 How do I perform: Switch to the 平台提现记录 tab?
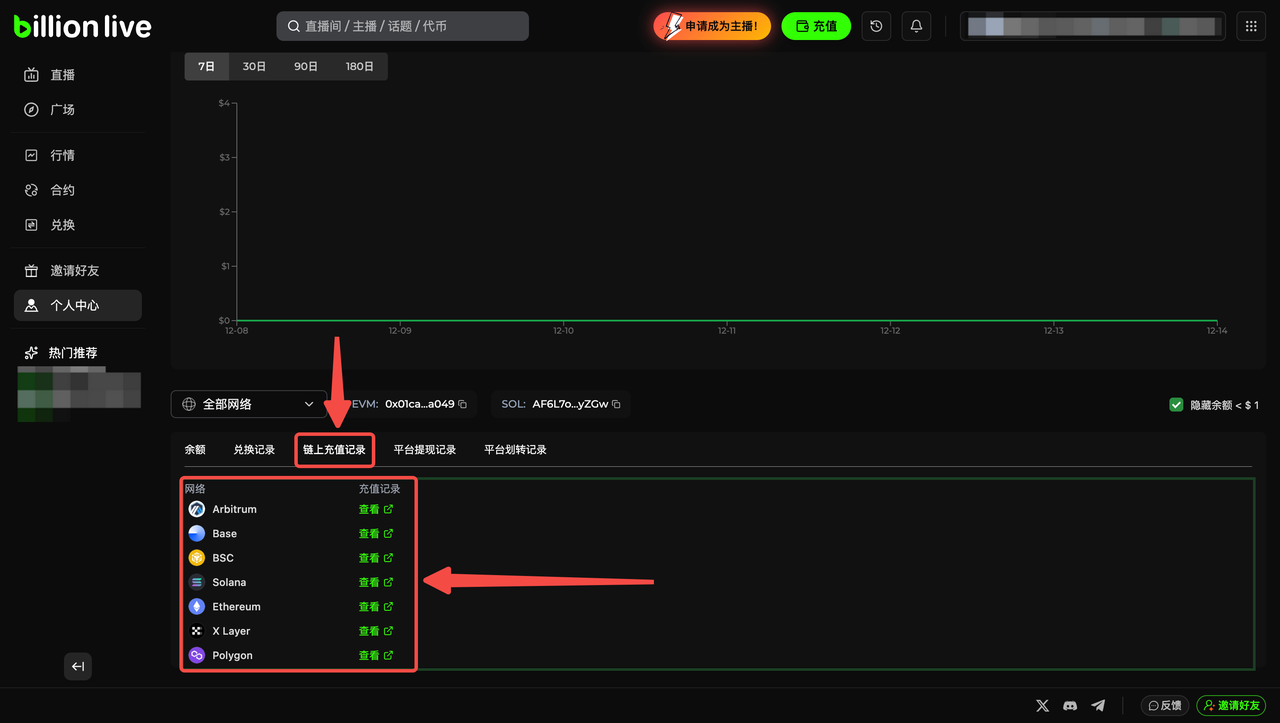tap(425, 450)
